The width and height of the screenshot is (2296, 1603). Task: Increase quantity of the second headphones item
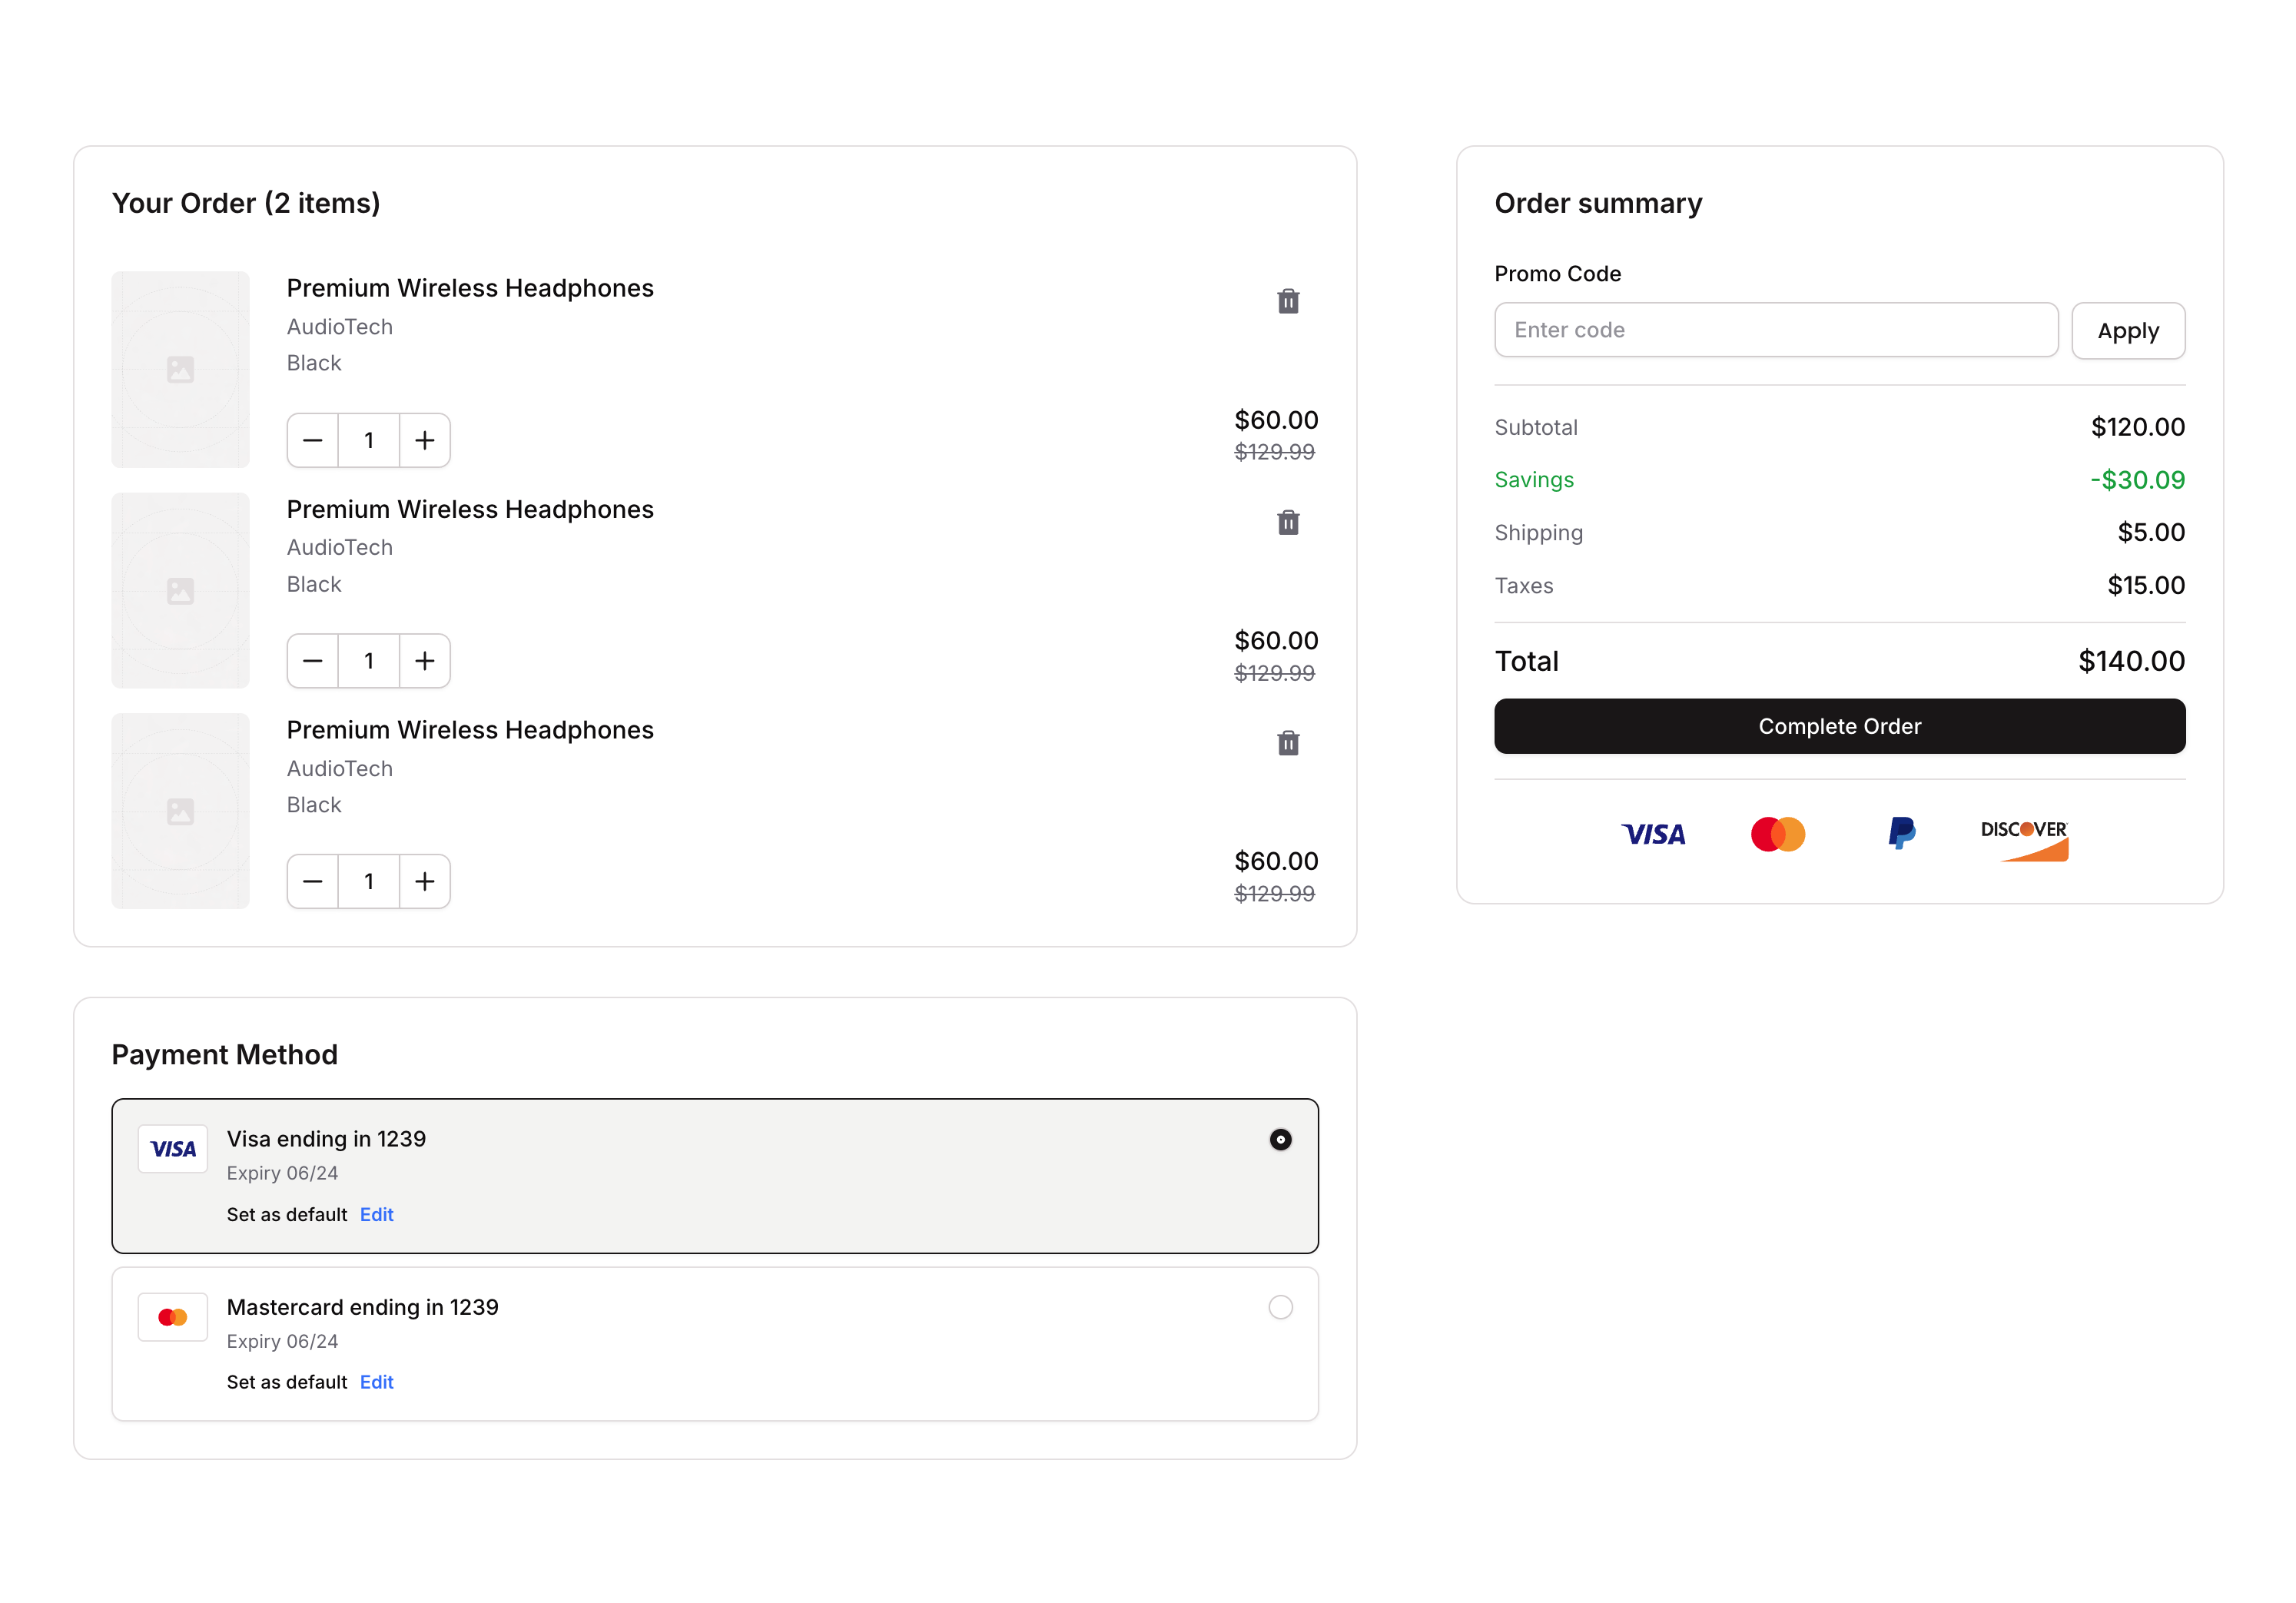point(425,661)
